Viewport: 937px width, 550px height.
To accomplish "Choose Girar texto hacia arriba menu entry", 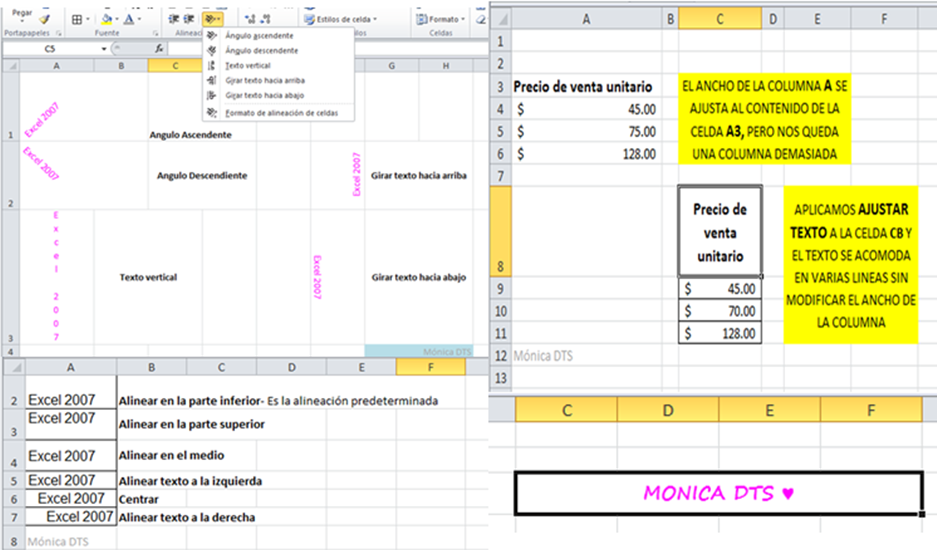I will pos(278,80).
